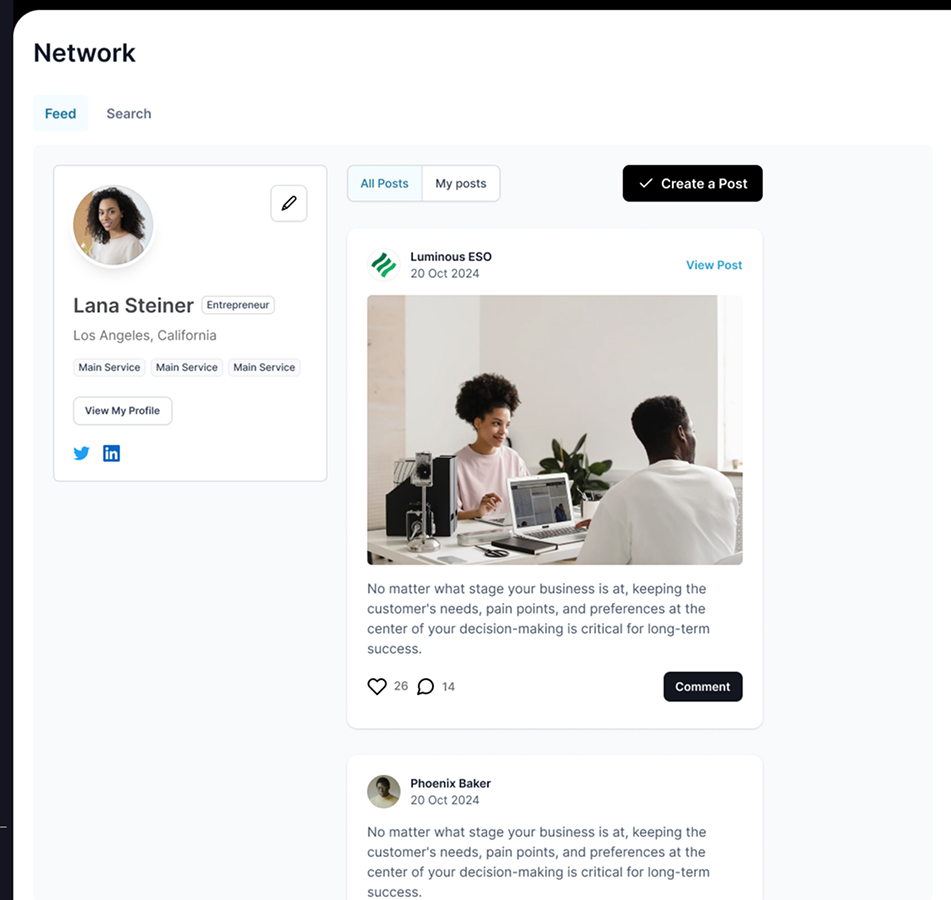The image size is (951, 900).
Task: Click the Create a Post button
Action: [693, 183]
